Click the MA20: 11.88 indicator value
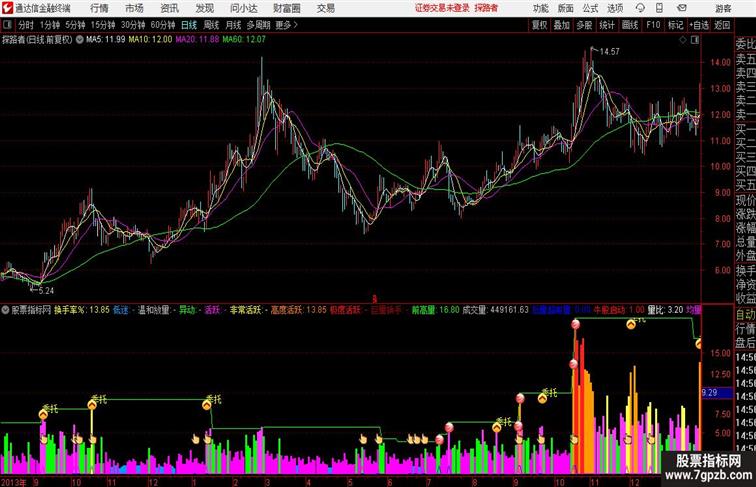This screenshot has height=487, width=756. click(197, 40)
